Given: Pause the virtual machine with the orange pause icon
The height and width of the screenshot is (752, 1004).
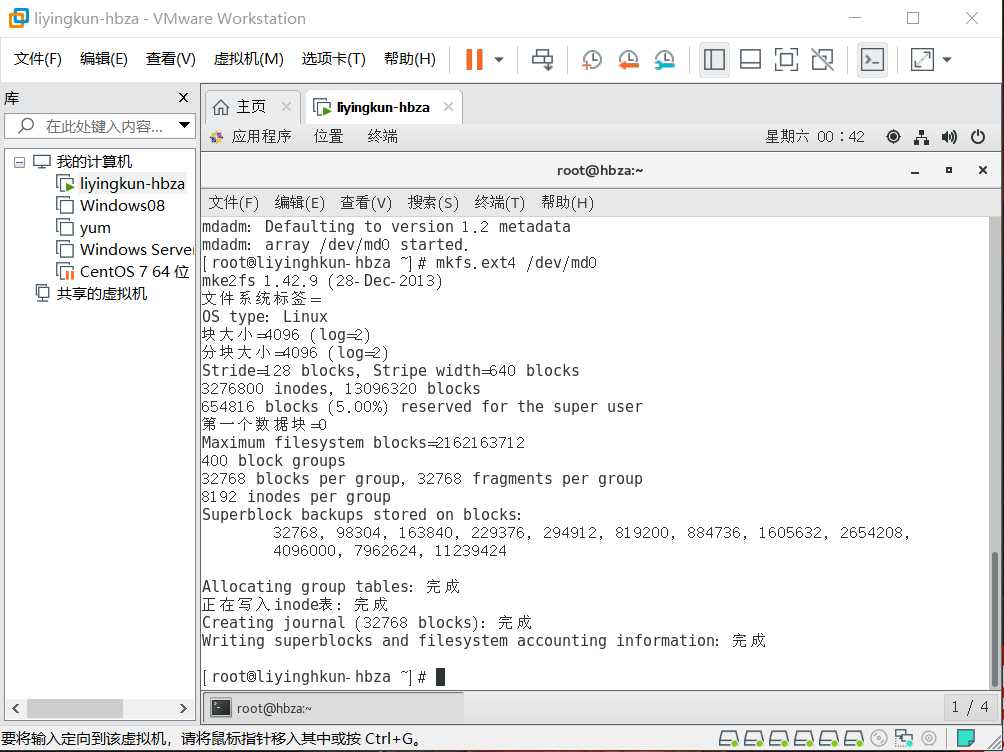Looking at the screenshot, I should [x=474, y=60].
